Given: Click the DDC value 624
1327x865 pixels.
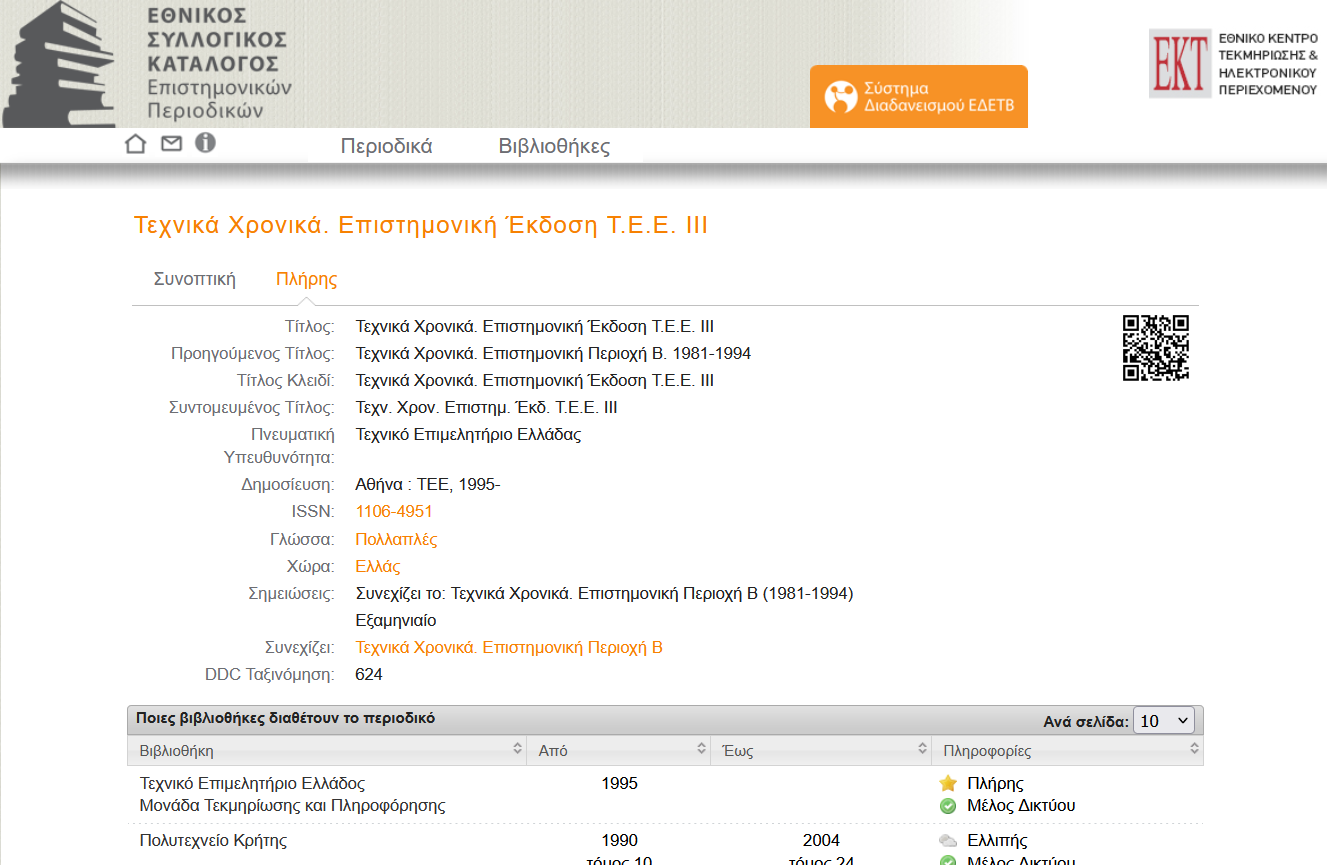Looking at the screenshot, I should pyautogui.click(x=369, y=674).
